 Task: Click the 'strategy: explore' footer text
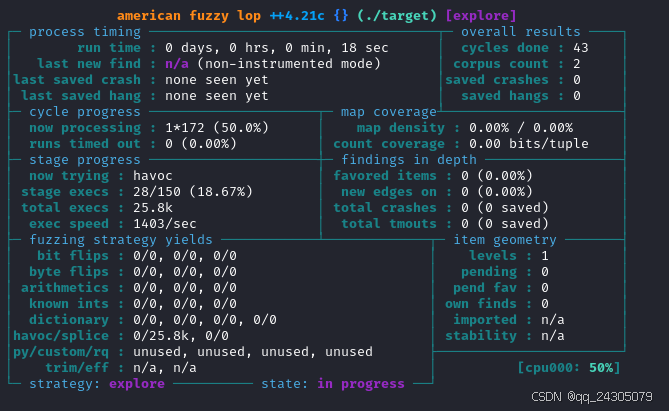(x=97, y=384)
